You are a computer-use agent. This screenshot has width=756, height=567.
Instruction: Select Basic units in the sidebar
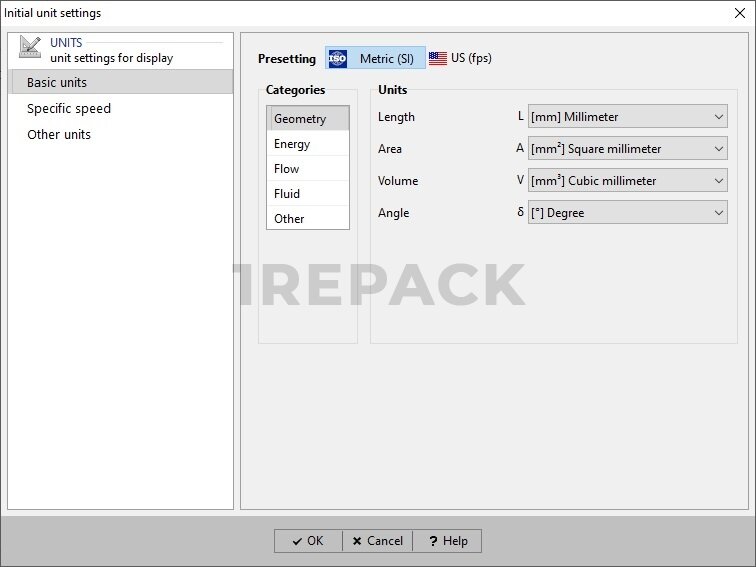(x=57, y=82)
